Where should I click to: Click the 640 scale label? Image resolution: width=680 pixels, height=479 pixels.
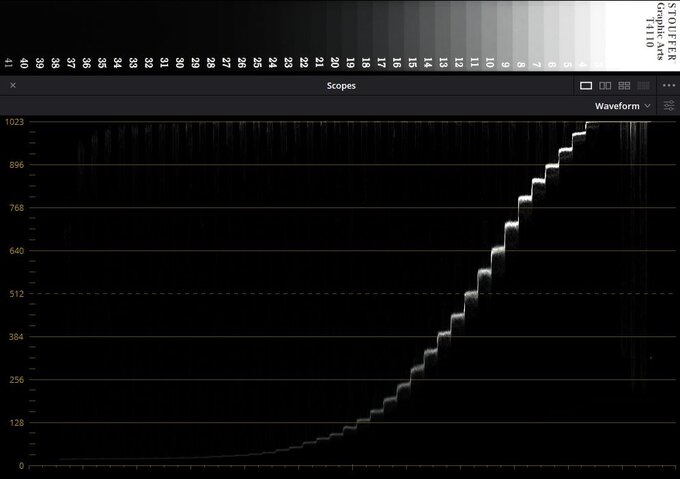(16, 251)
